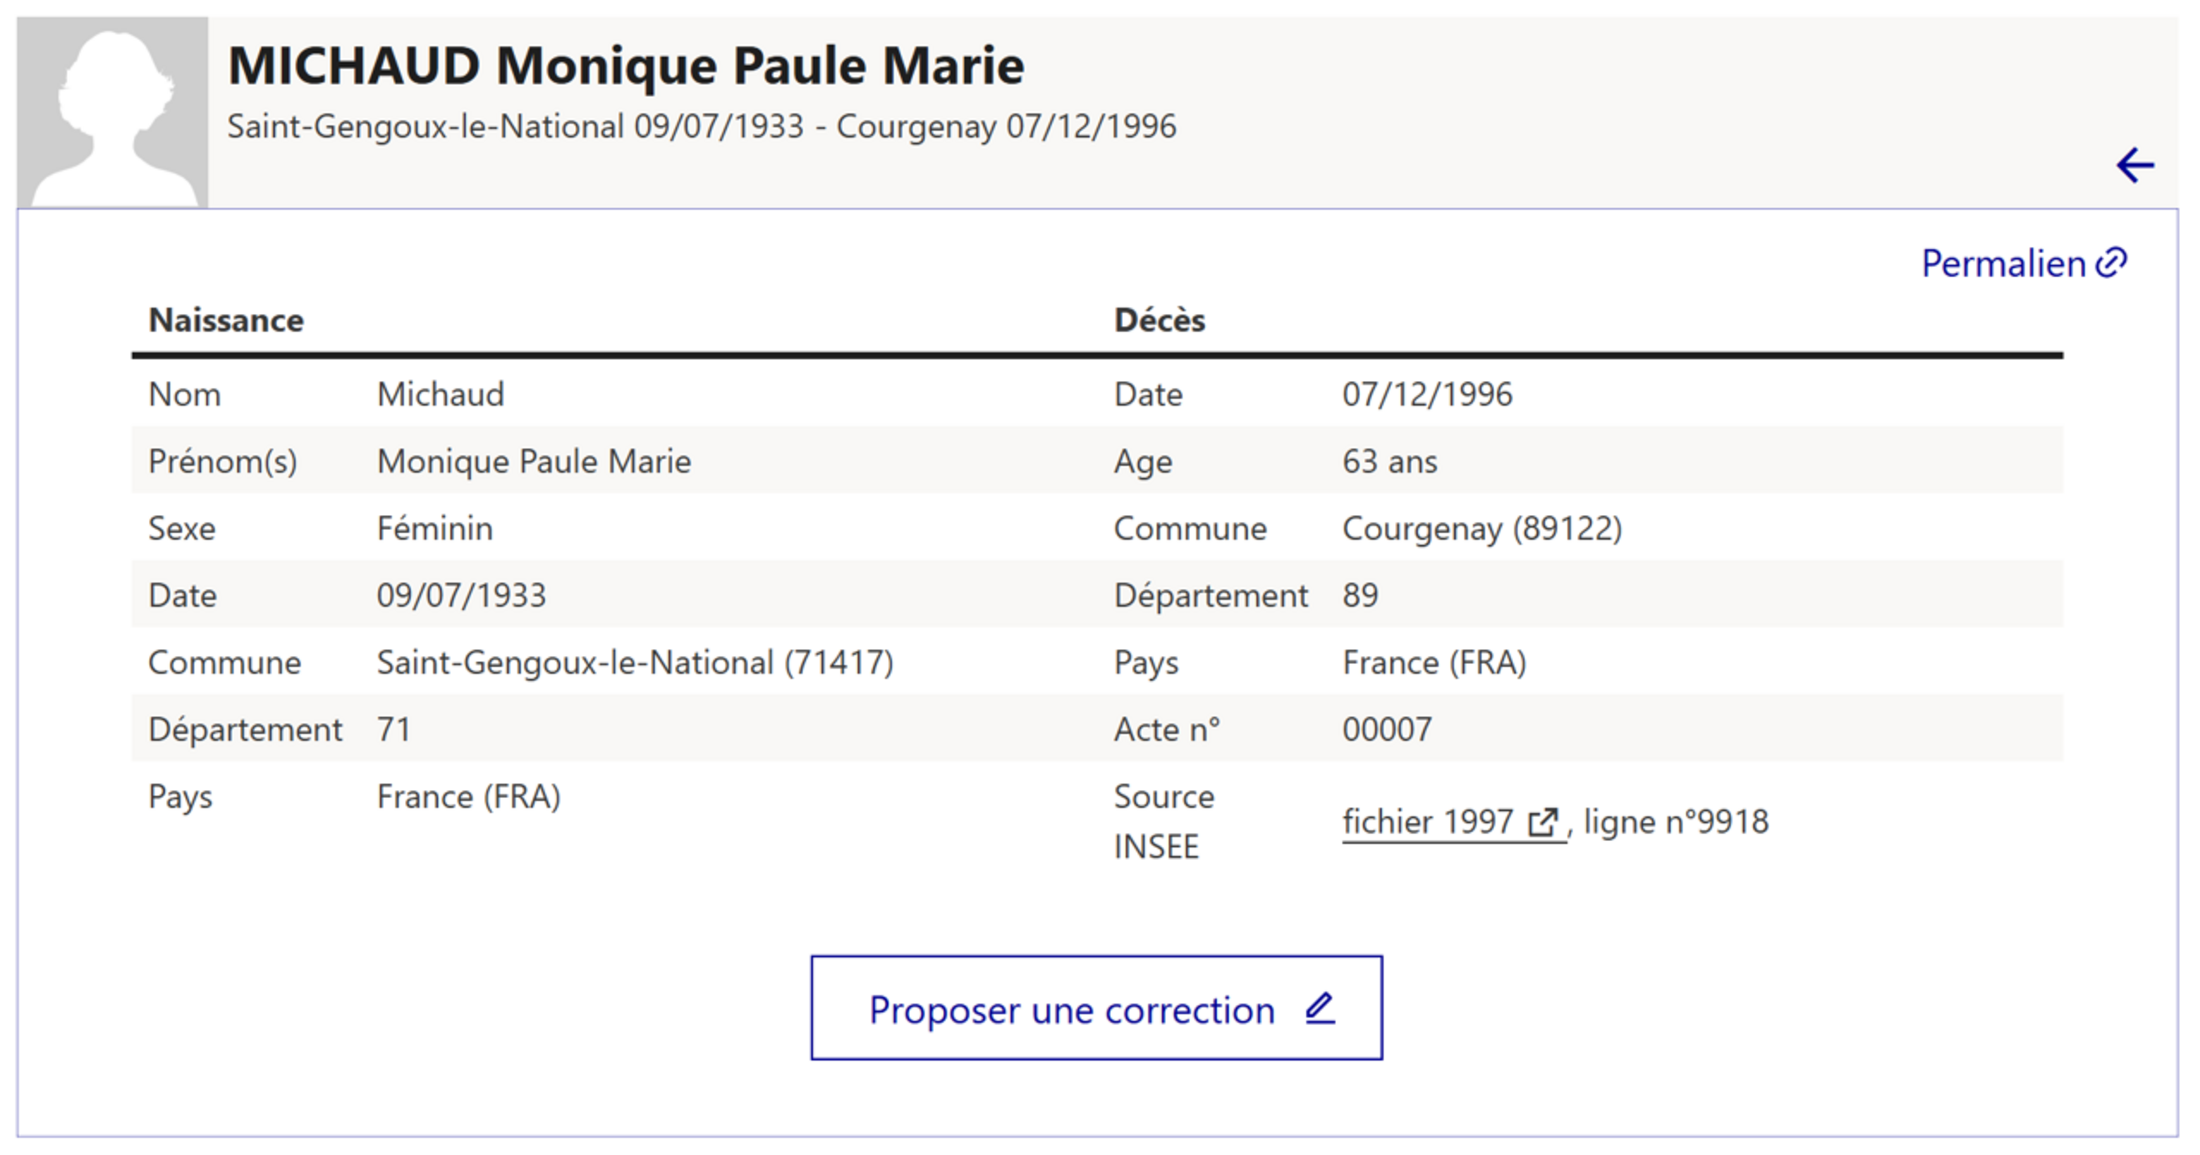Viewport: 2200px width, 1155px height.
Task: Click the external link icon beside fichier 1997
Action: click(x=1543, y=822)
